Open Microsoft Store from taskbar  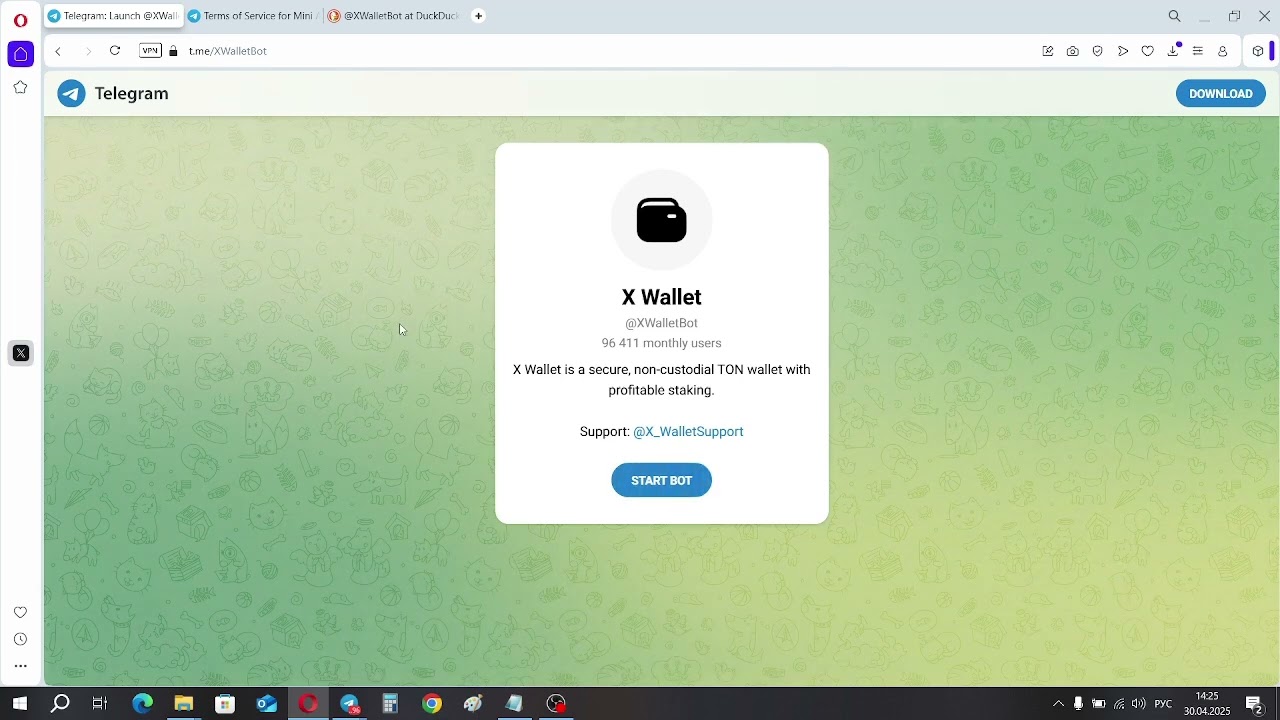pos(225,704)
